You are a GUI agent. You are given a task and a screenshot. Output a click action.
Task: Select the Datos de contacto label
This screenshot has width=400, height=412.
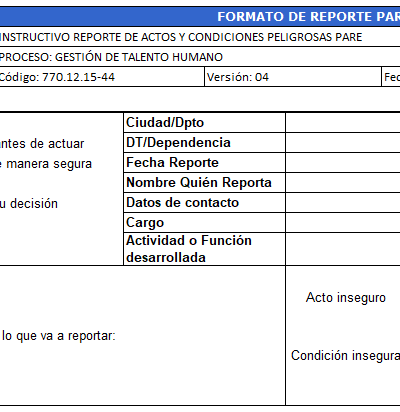[182, 203]
